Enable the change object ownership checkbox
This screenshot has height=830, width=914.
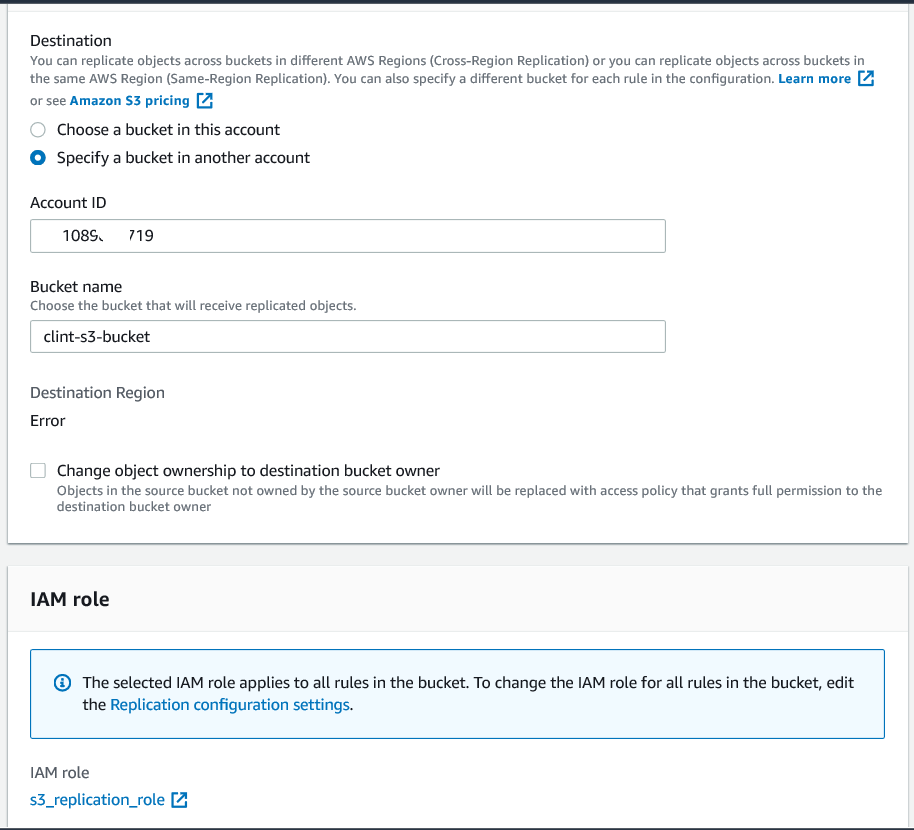point(38,471)
